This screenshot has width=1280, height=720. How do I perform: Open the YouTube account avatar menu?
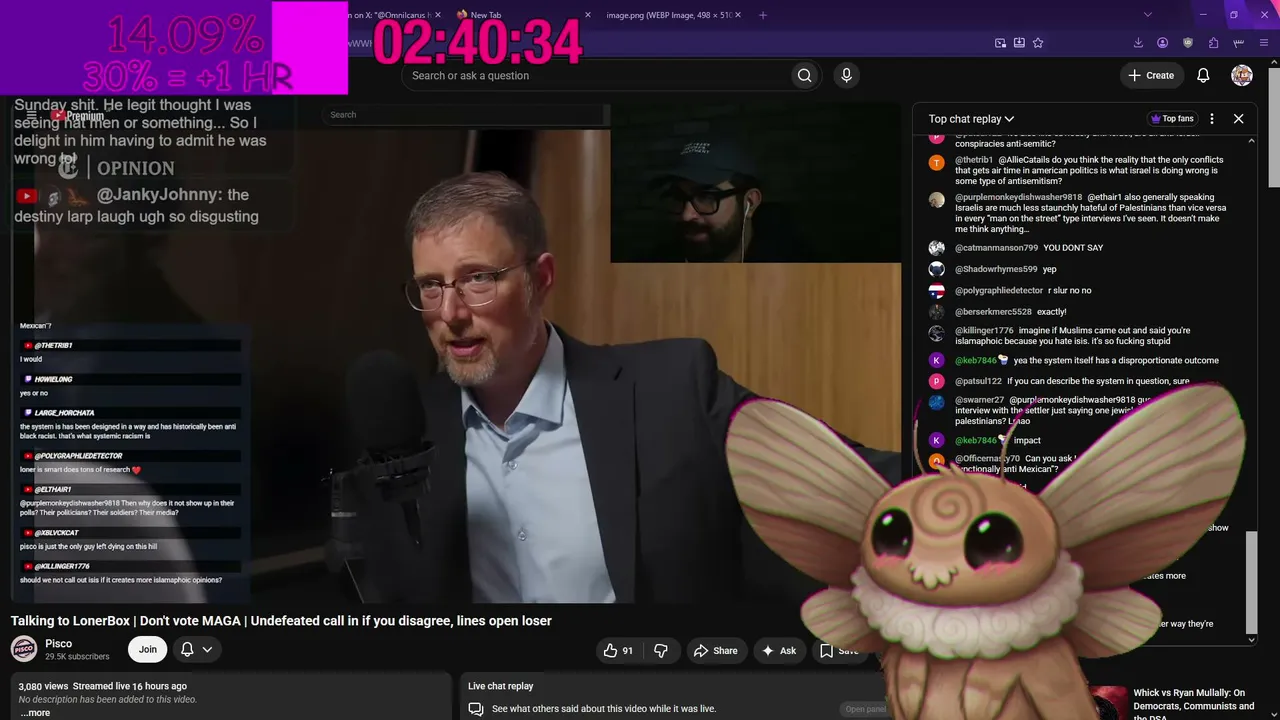pyautogui.click(x=1242, y=75)
